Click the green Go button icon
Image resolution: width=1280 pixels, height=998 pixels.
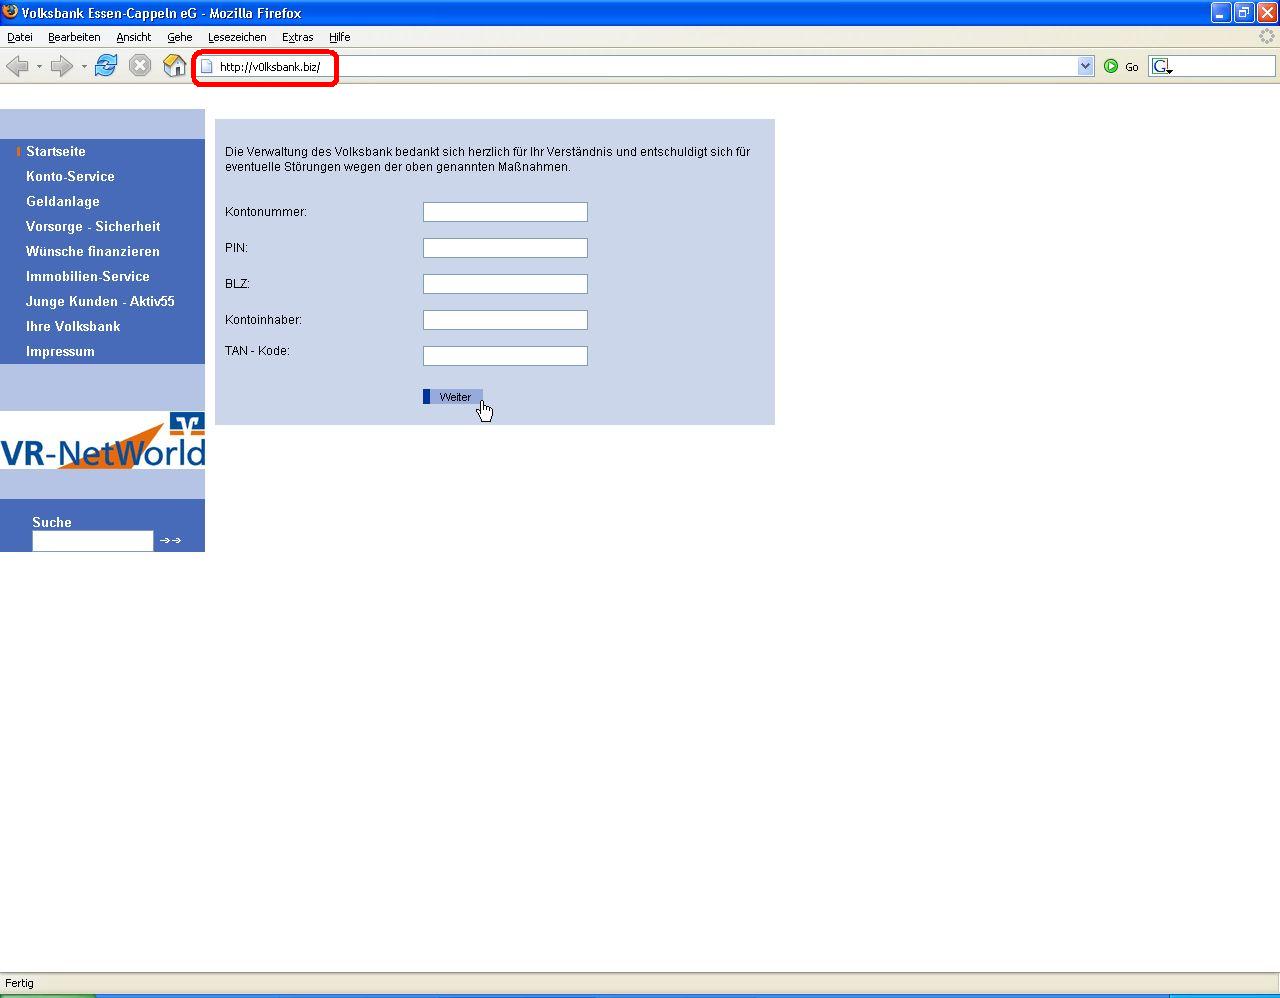pyautogui.click(x=1111, y=66)
